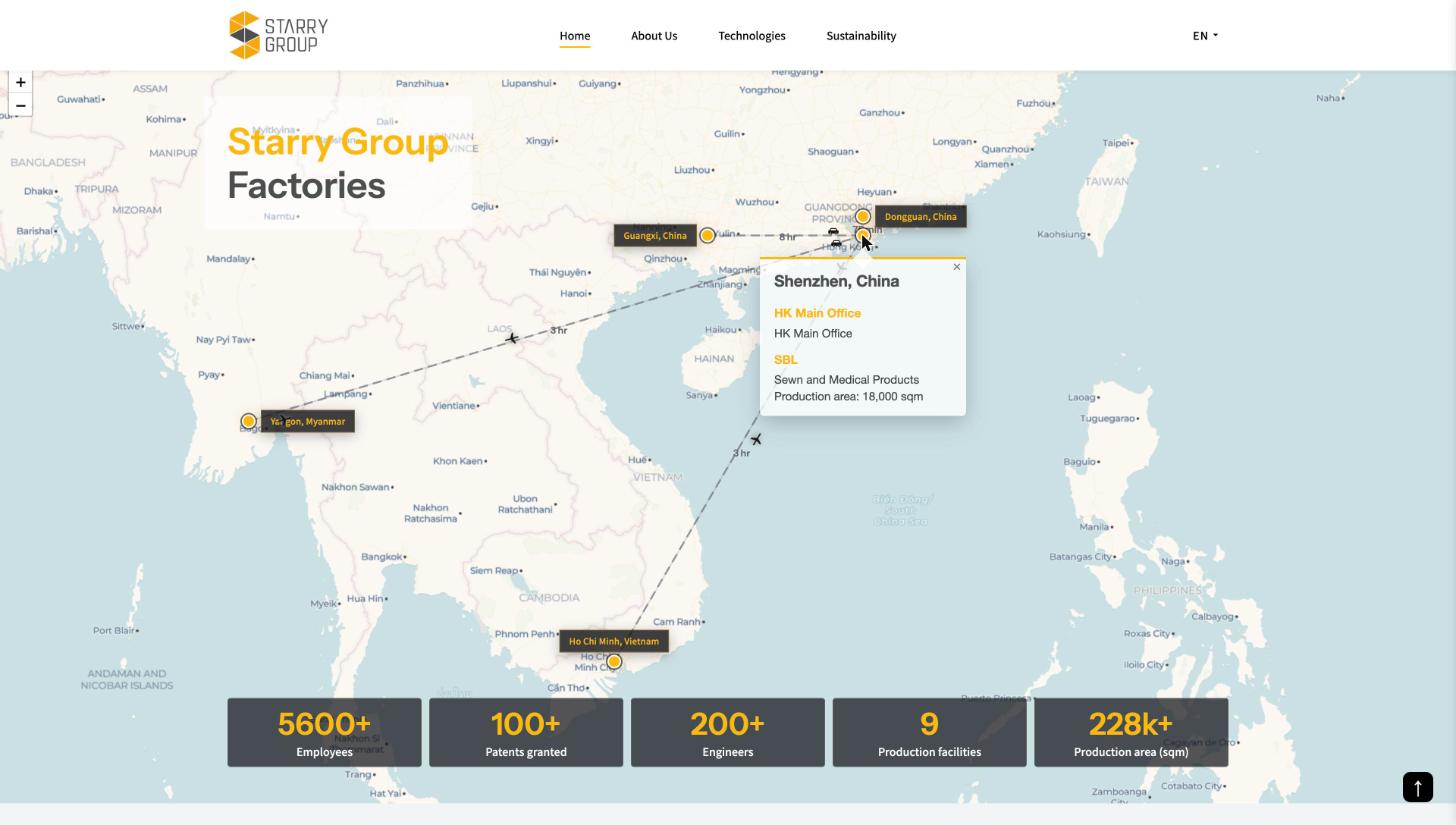Zoom in the map with plus button
1456x825 pixels.
click(x=20, y=82)
